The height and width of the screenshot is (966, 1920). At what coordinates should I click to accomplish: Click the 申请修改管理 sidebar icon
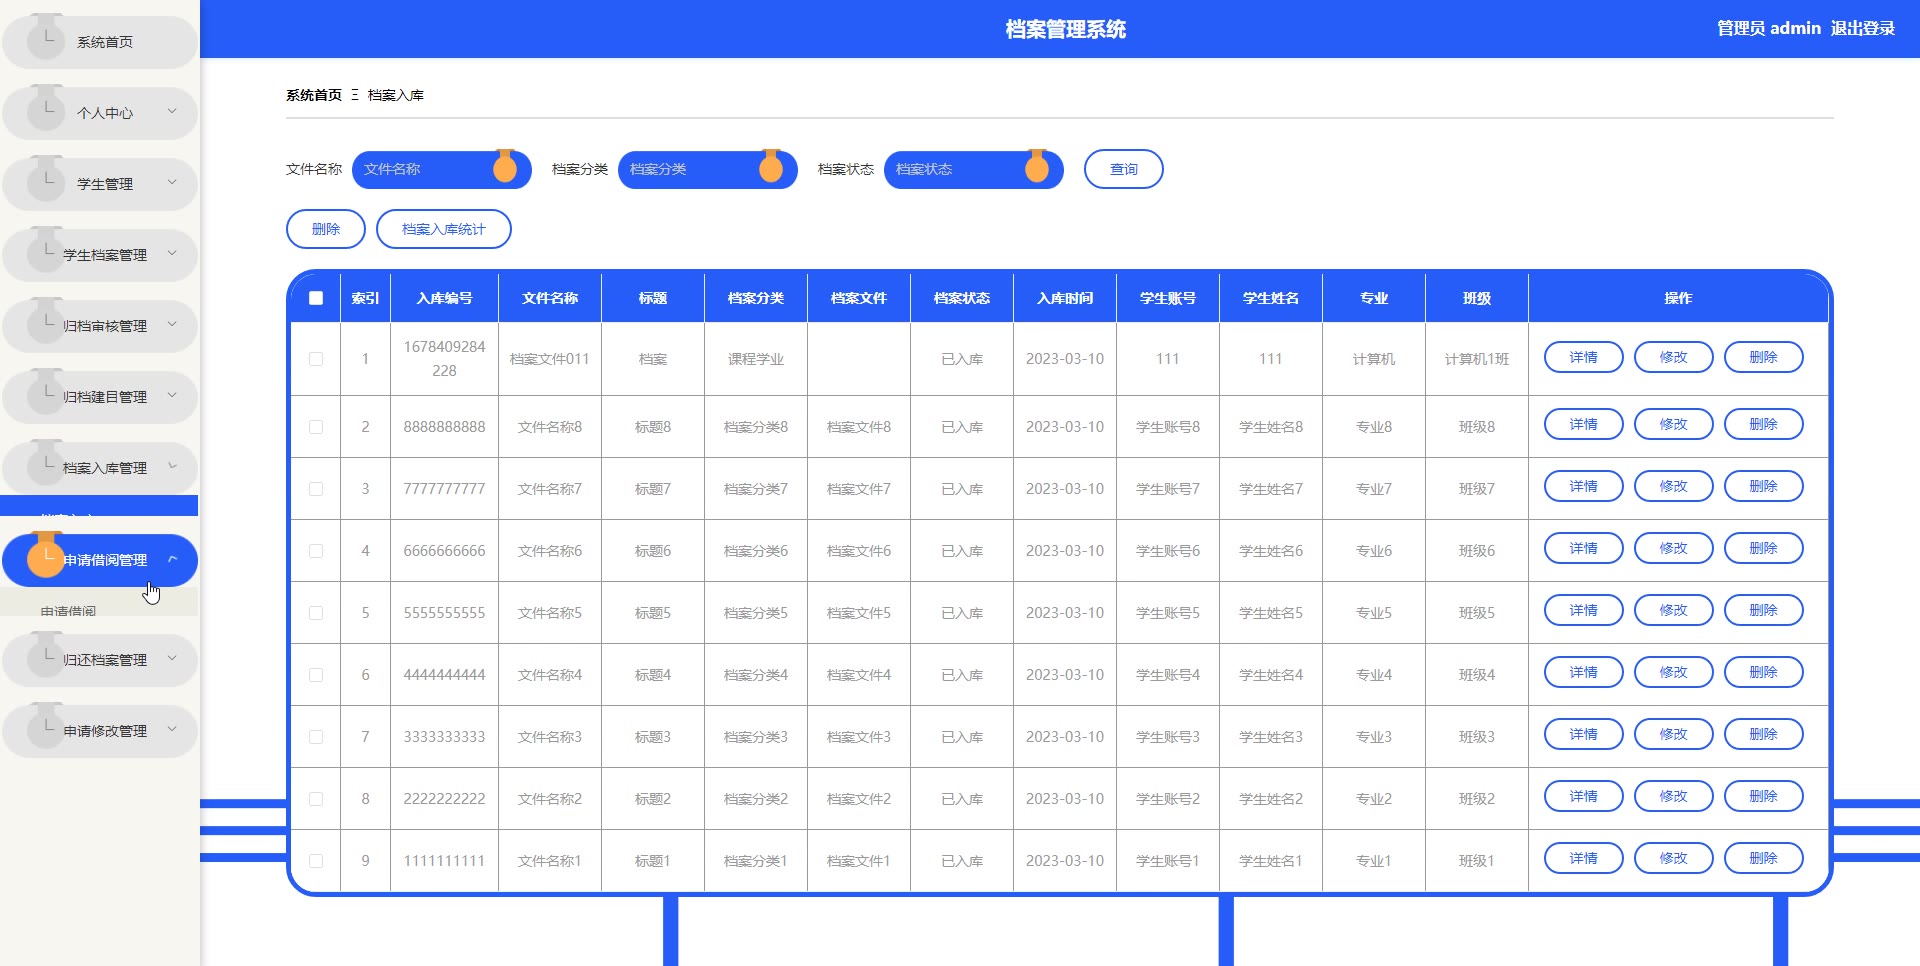tap(46, 727)
